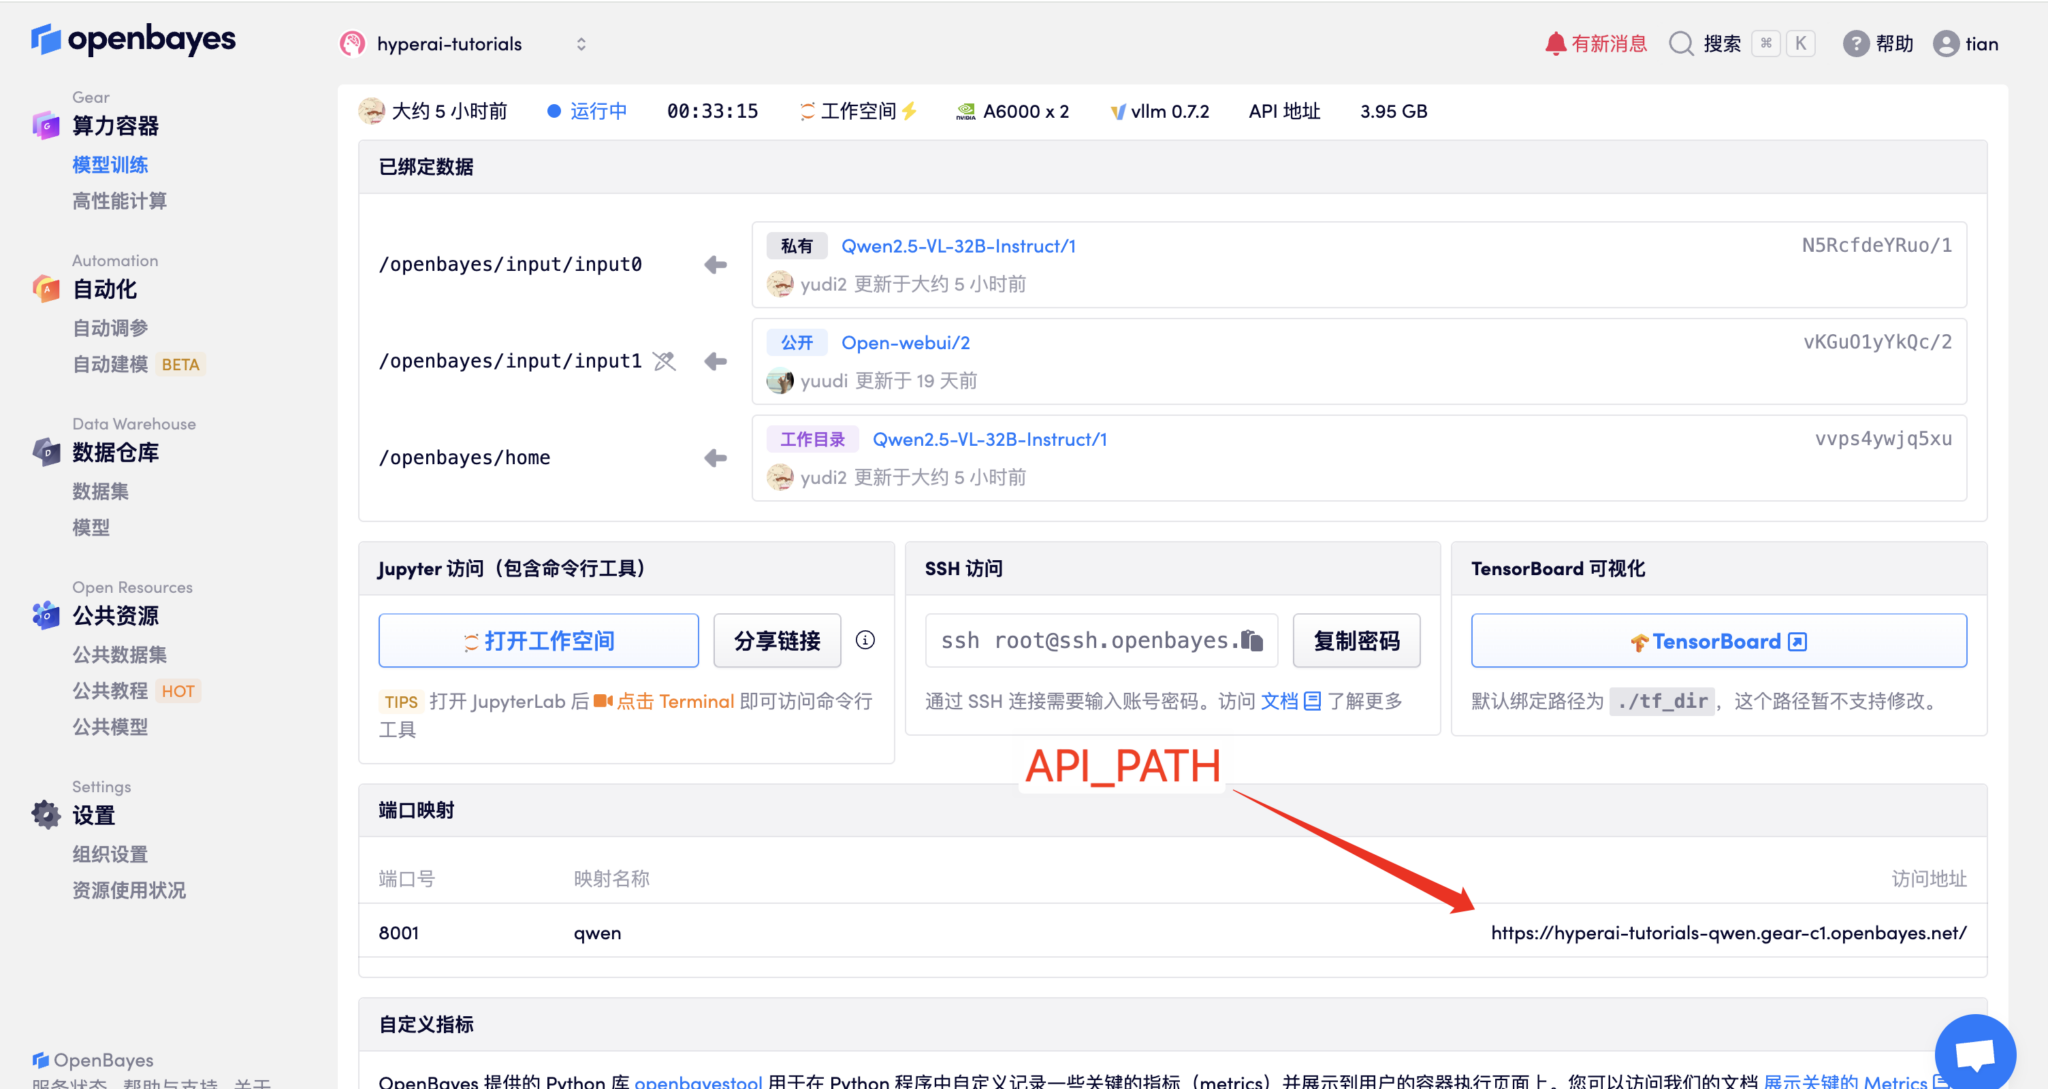The width and height of the screenshot is (2048, 1089).
Task: Click the settings gear icon in sidebar
Action: click(x=46, y=815)
